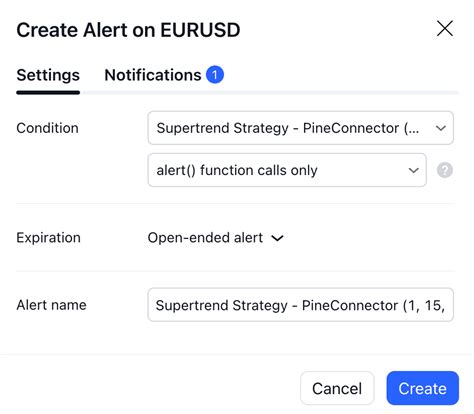Click the blue Create button
Image resolution: width=474 pixels, height=414 pixels.
tap(422, 388)
